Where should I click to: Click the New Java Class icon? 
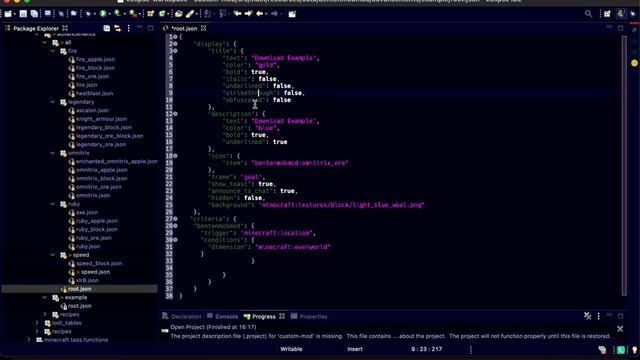tap(162, 14)
